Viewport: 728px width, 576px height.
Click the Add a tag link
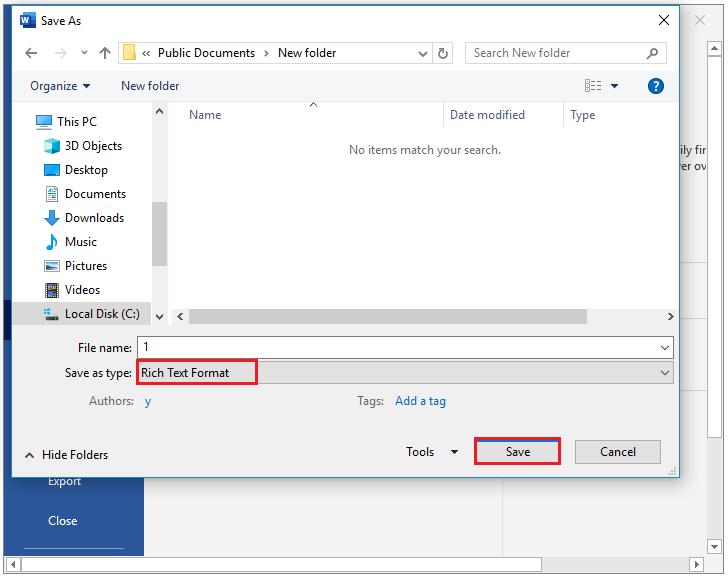point(420,401)
